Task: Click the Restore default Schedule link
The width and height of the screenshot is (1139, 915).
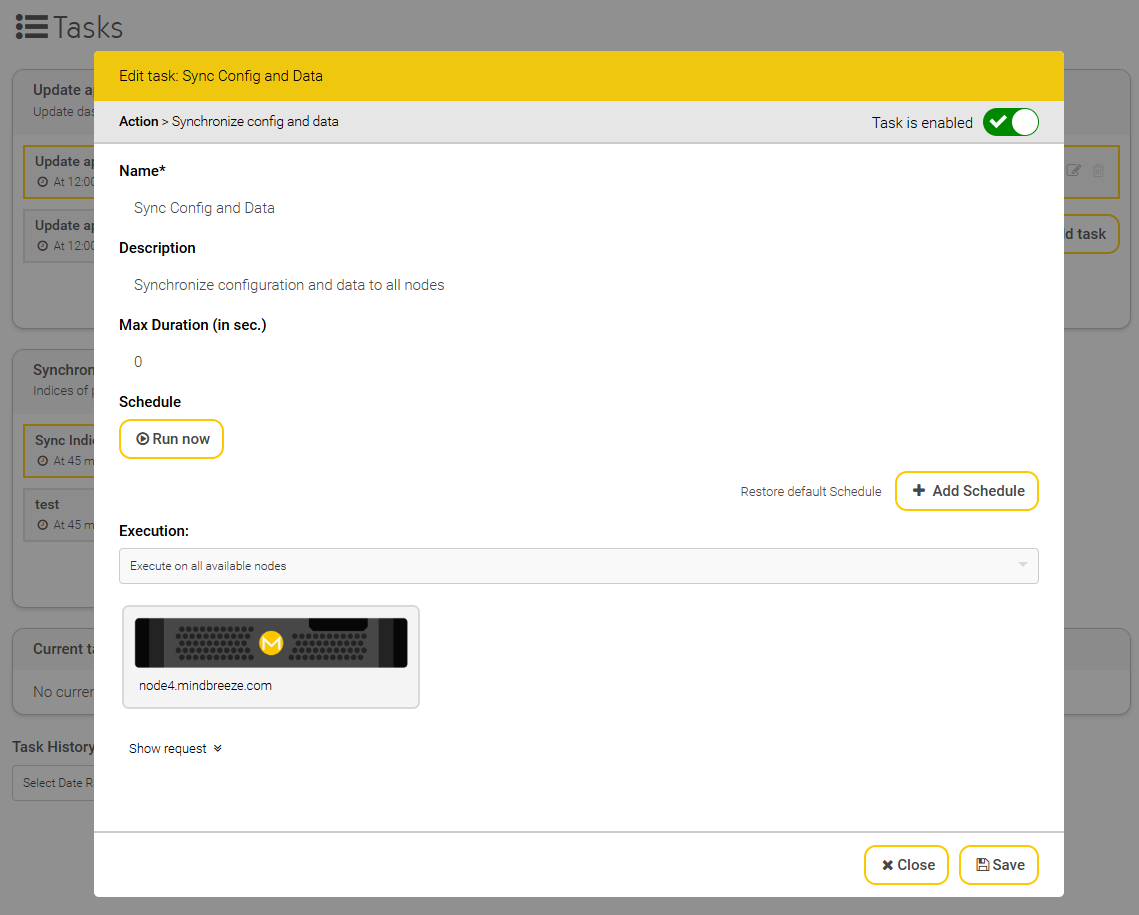Action: pyautogui.click(x=811, y=492)
